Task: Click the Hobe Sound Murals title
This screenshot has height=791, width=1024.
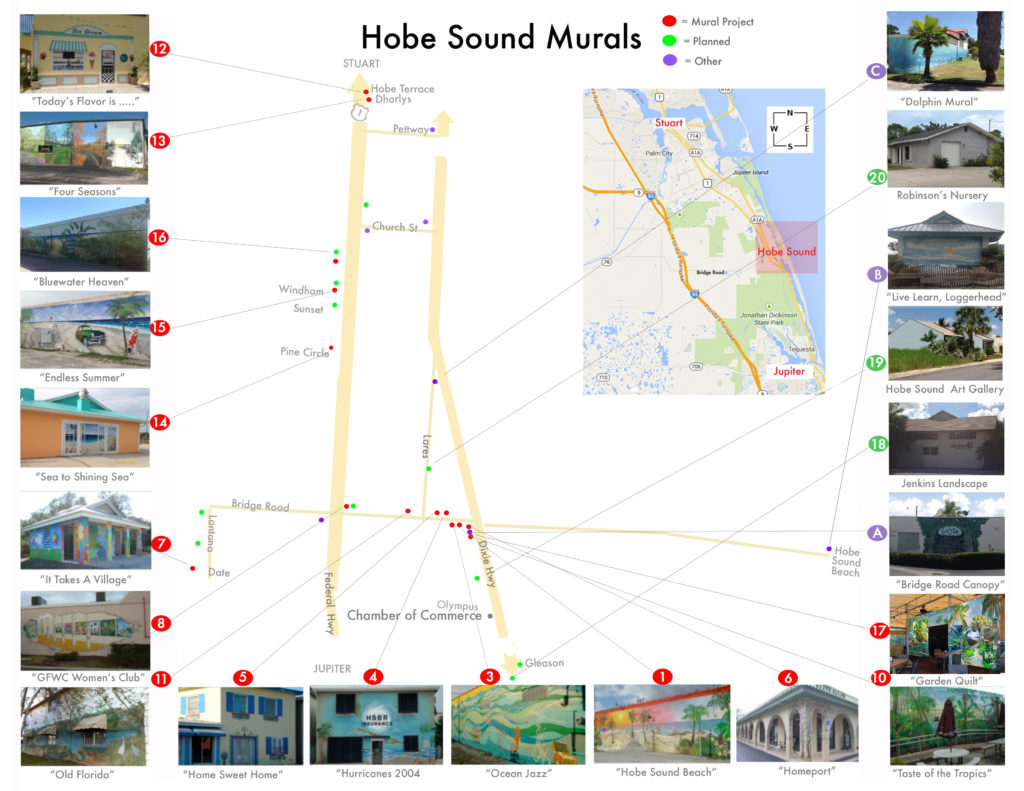Action: pyautogui.click(x=501, y=38)
